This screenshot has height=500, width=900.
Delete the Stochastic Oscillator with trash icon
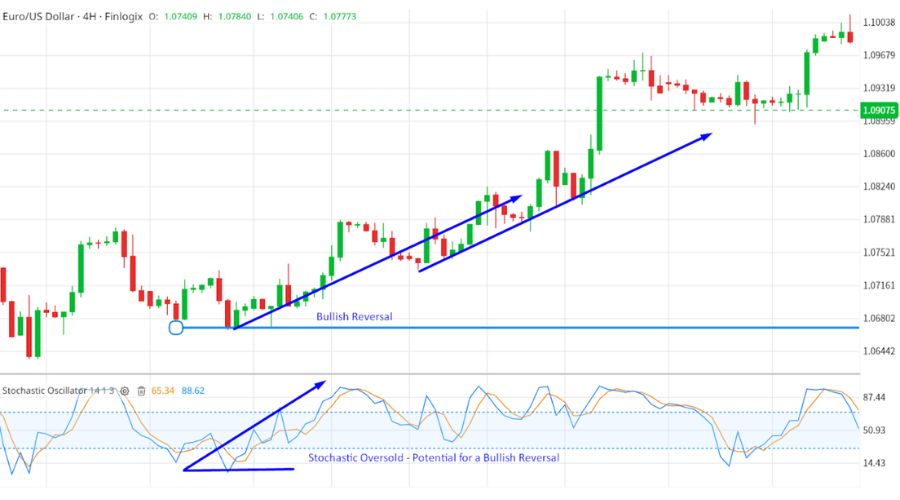142,390
